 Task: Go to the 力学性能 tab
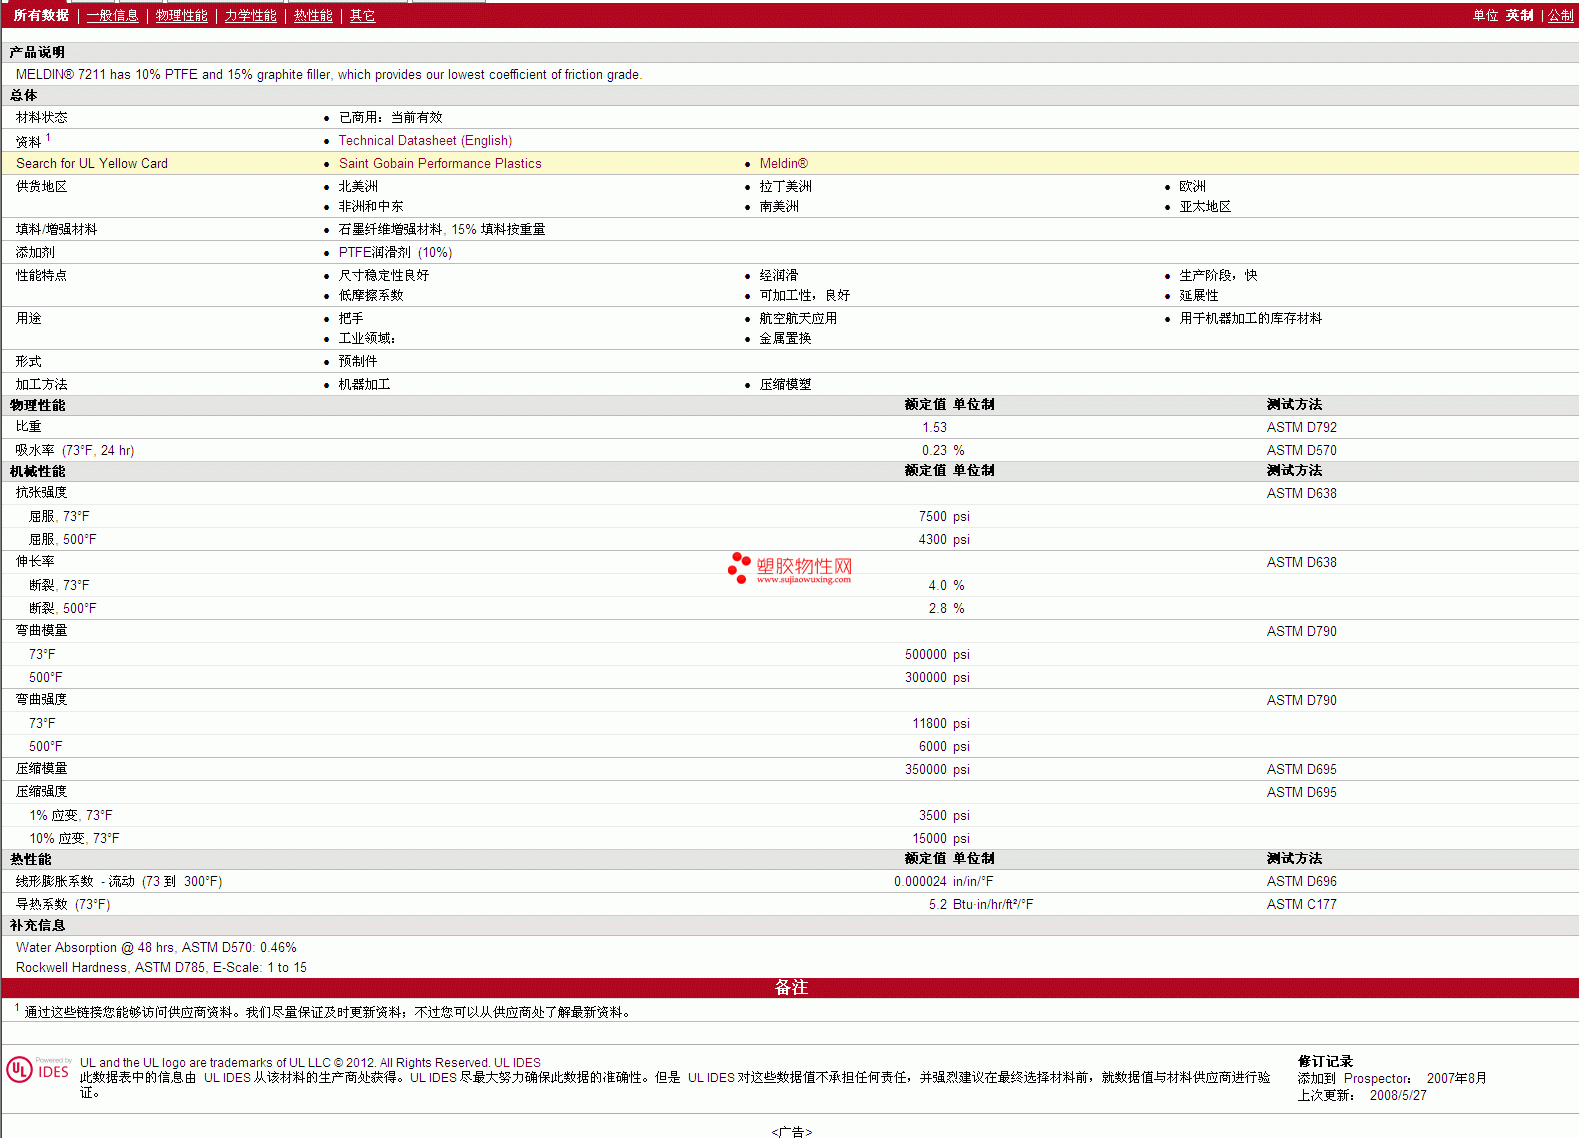click(250, 16)
